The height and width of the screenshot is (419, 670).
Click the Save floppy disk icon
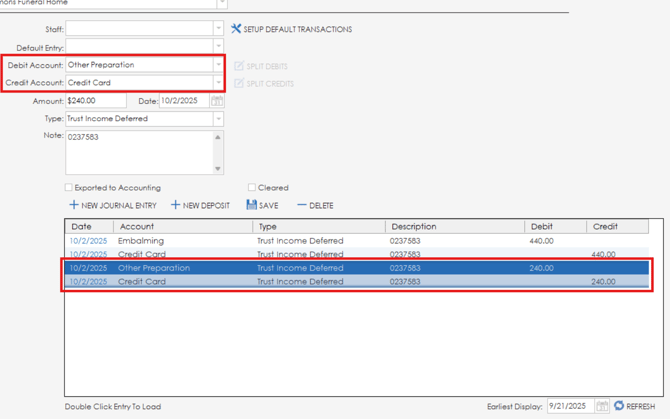(x=252, y=205)
